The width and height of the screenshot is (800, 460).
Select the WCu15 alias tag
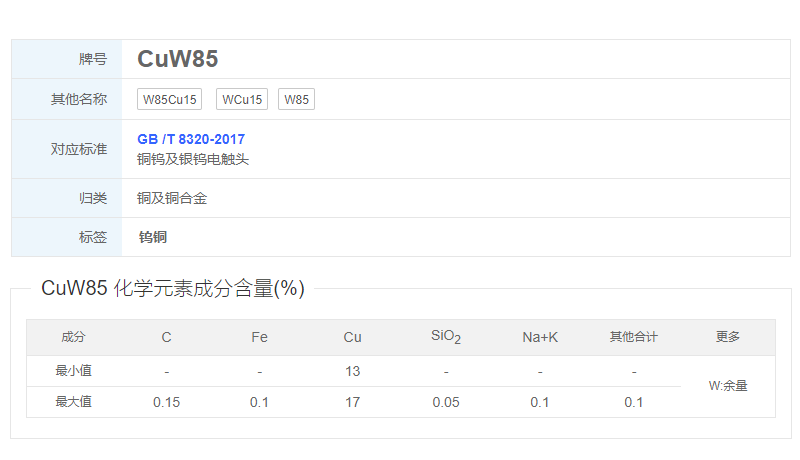(x=242, y=99)
